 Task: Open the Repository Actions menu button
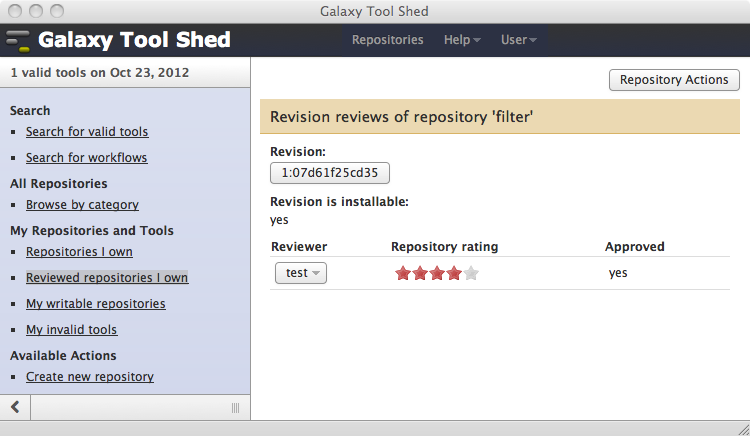pyautogui.click(x=674, y=80)
